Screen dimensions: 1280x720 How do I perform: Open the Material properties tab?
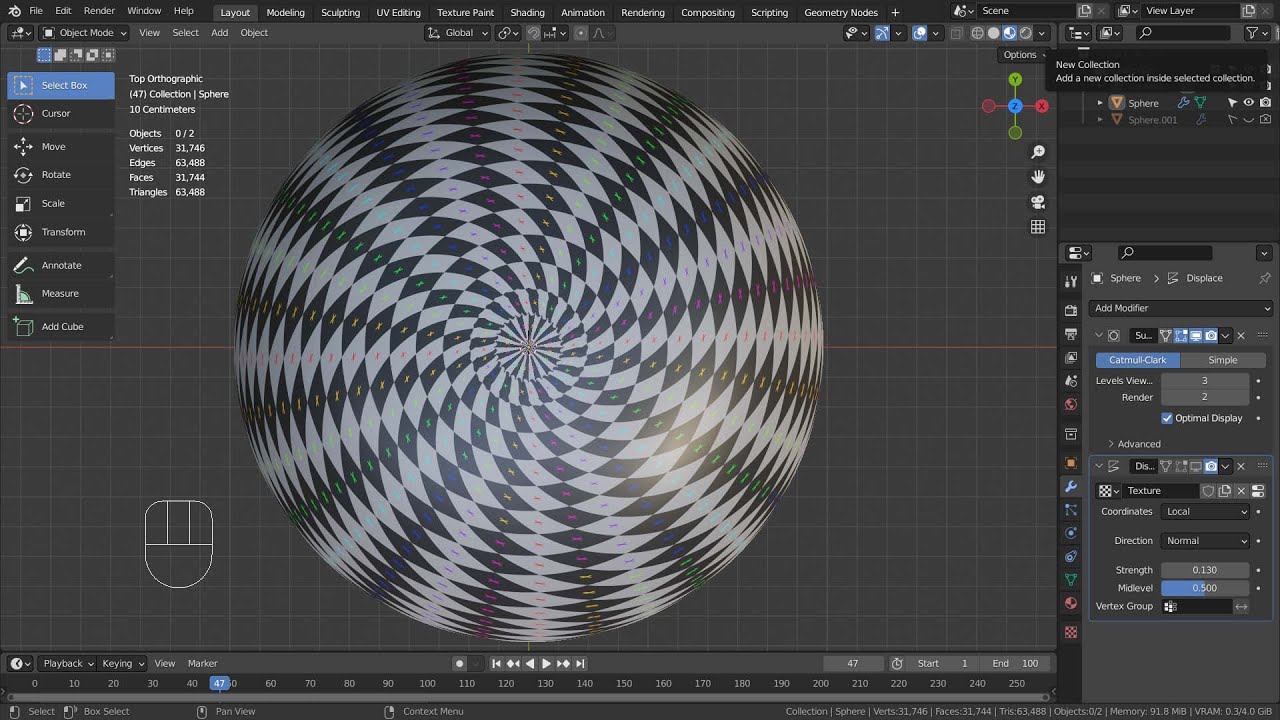click(1071, 603)
